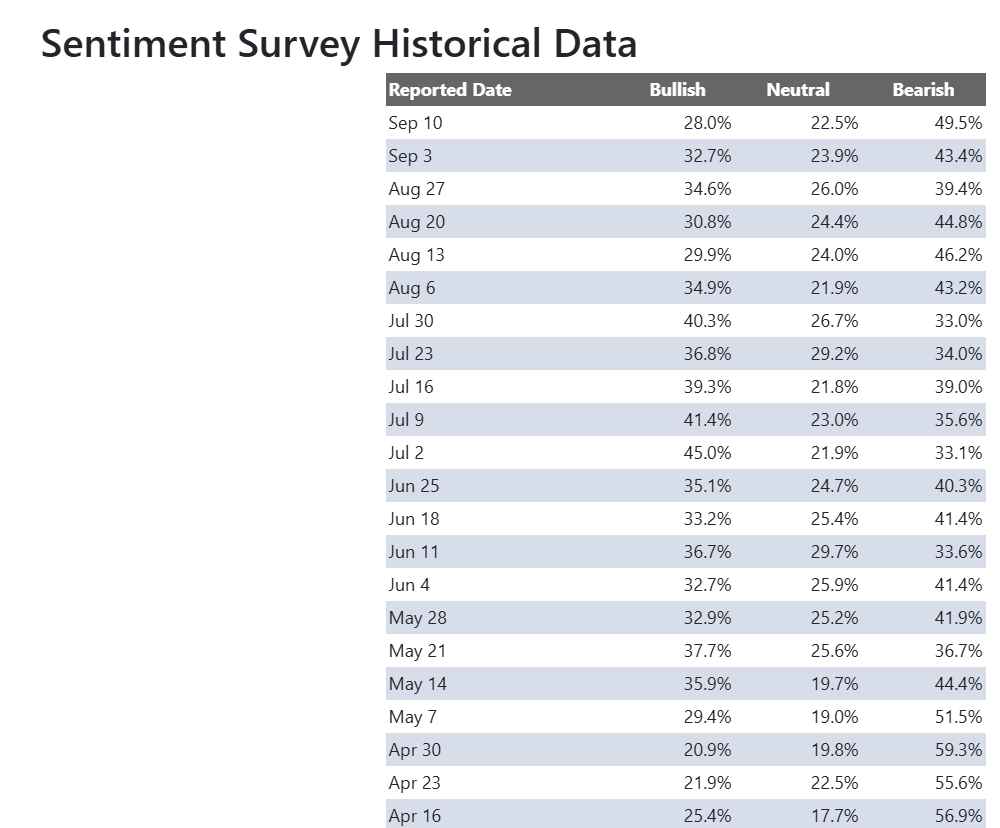The width and height of the screenshot is (1000, 828).
Task: Click the Jul 30 bullish value 40.3%
Action: [707, 321]
